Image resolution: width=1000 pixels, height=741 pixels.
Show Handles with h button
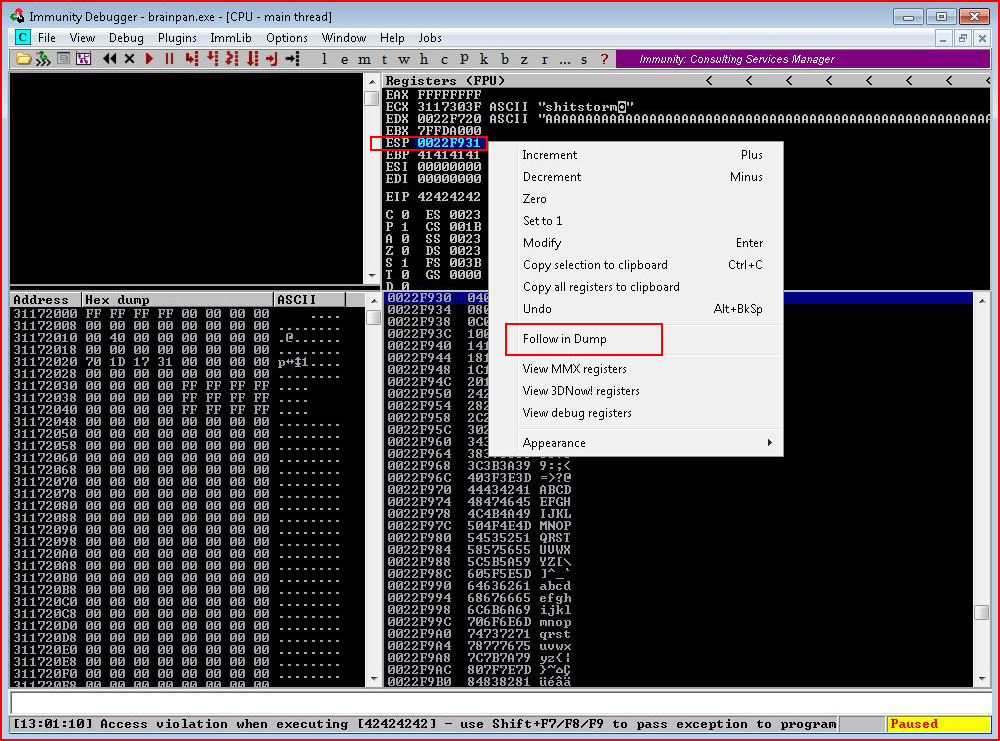[423, 59]
